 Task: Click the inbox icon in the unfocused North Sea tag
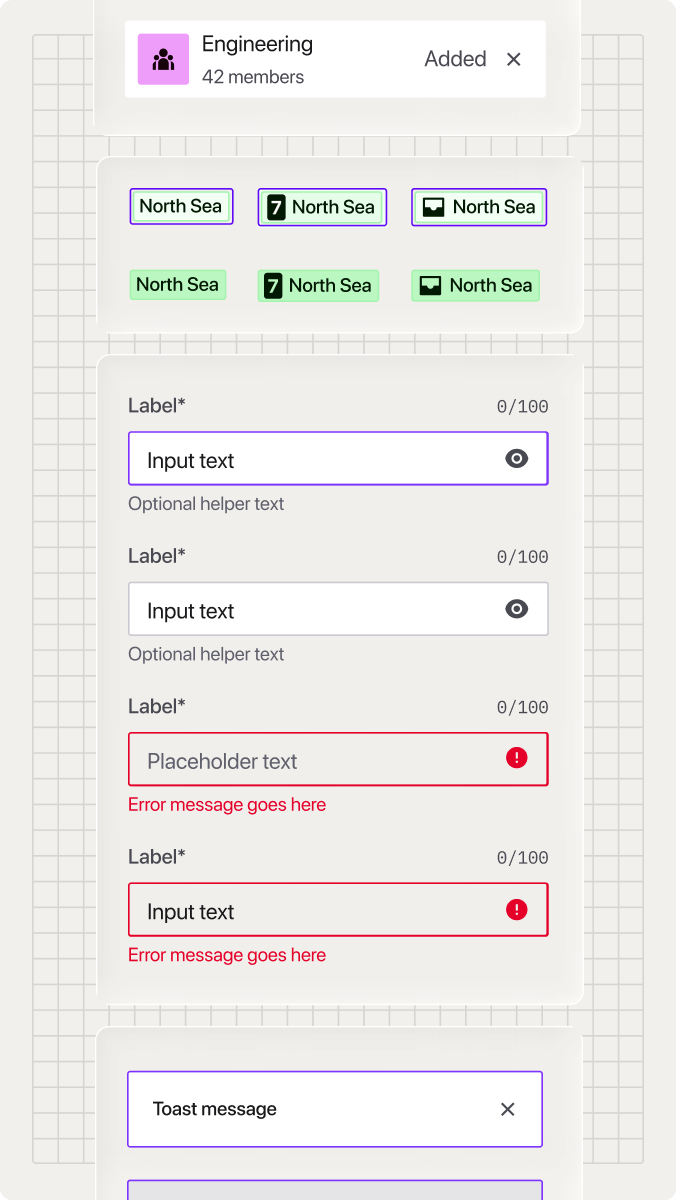coord(430,286)
